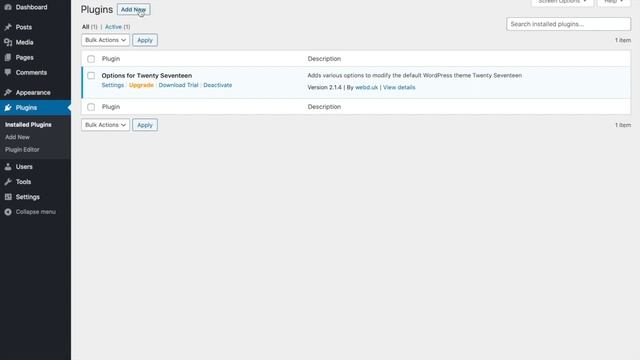Viewport: 640px width, 360px height.
Task: Open the Plugin Editor submenu item
Action: [22, 149]
